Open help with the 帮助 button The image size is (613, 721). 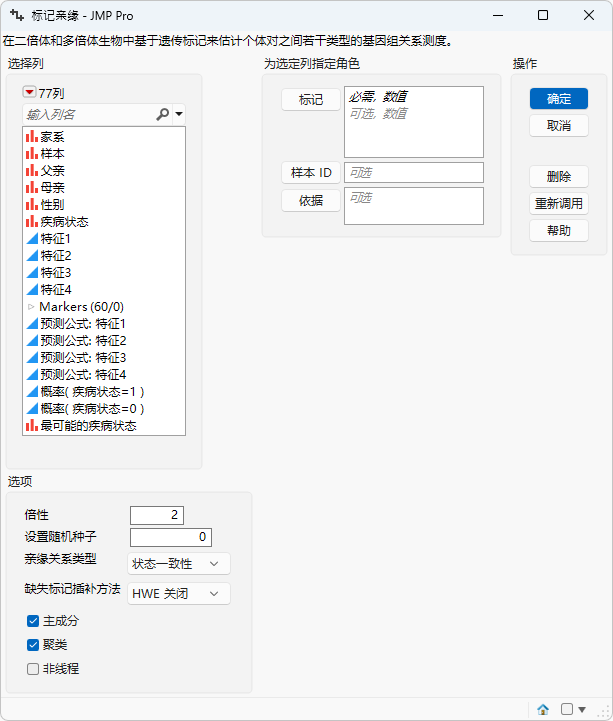[559, 231]
